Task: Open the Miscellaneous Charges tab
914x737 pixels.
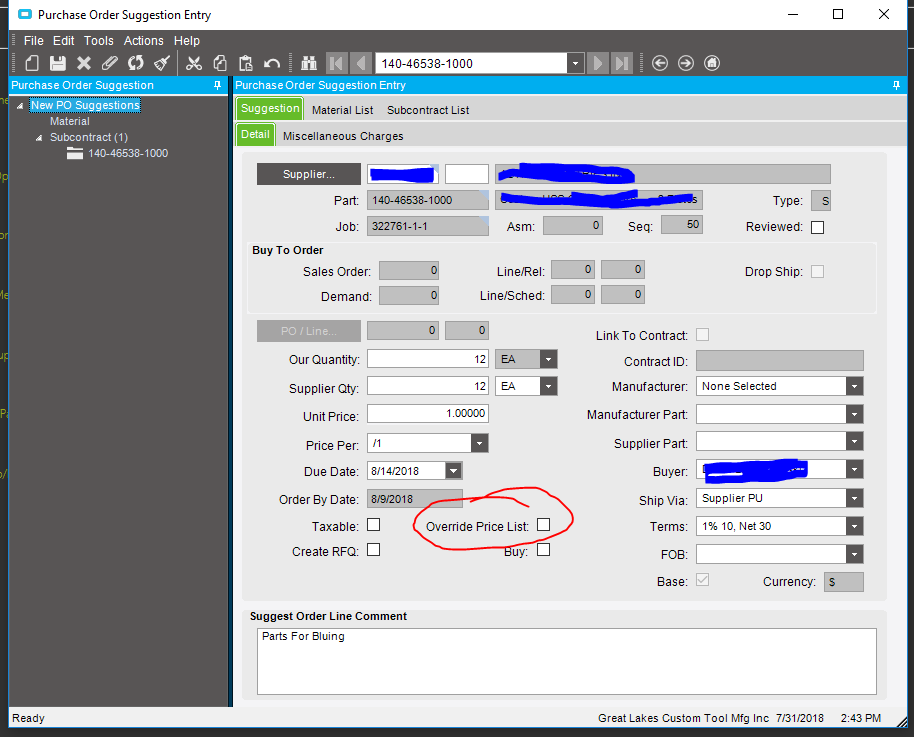Action: pyautogui.click(x=343, y=136)
